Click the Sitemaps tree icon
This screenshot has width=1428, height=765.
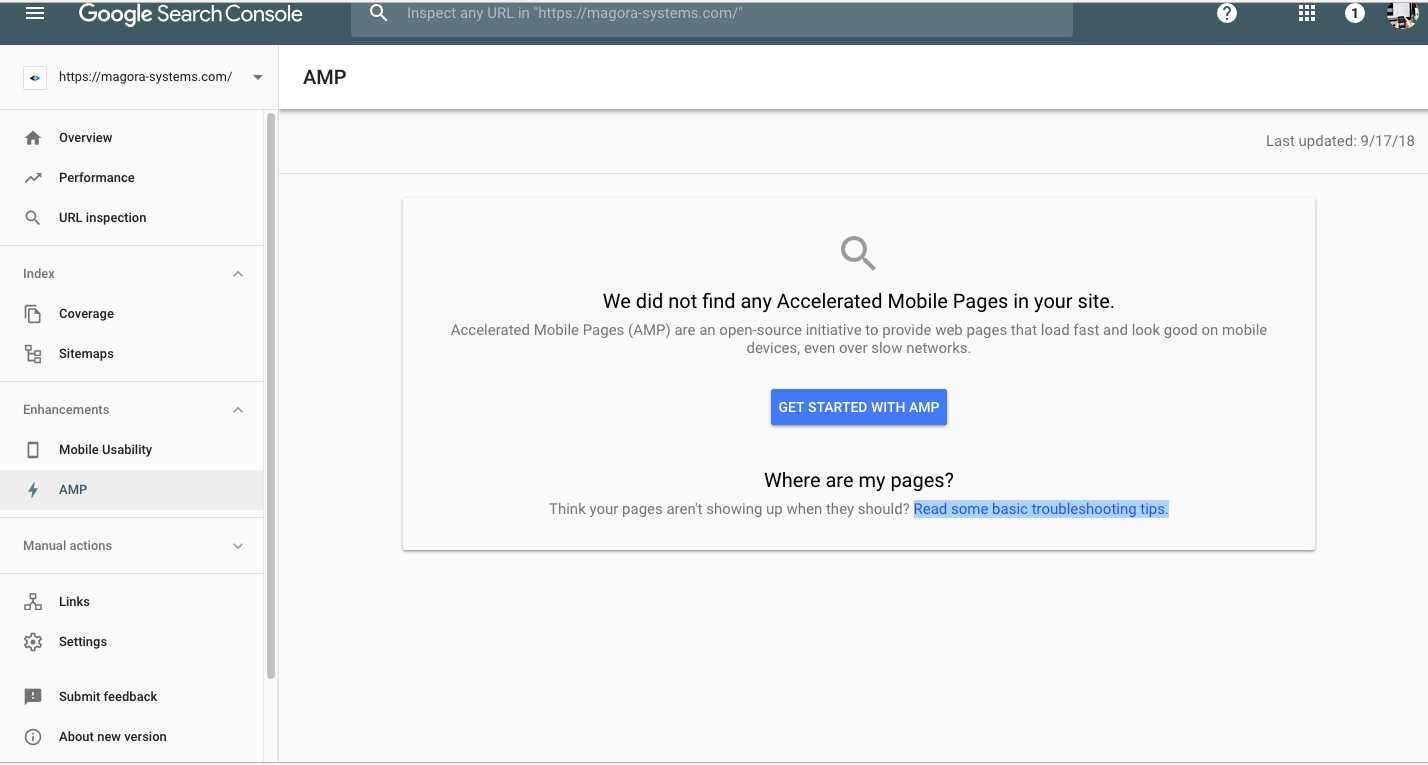coord(33,354)
